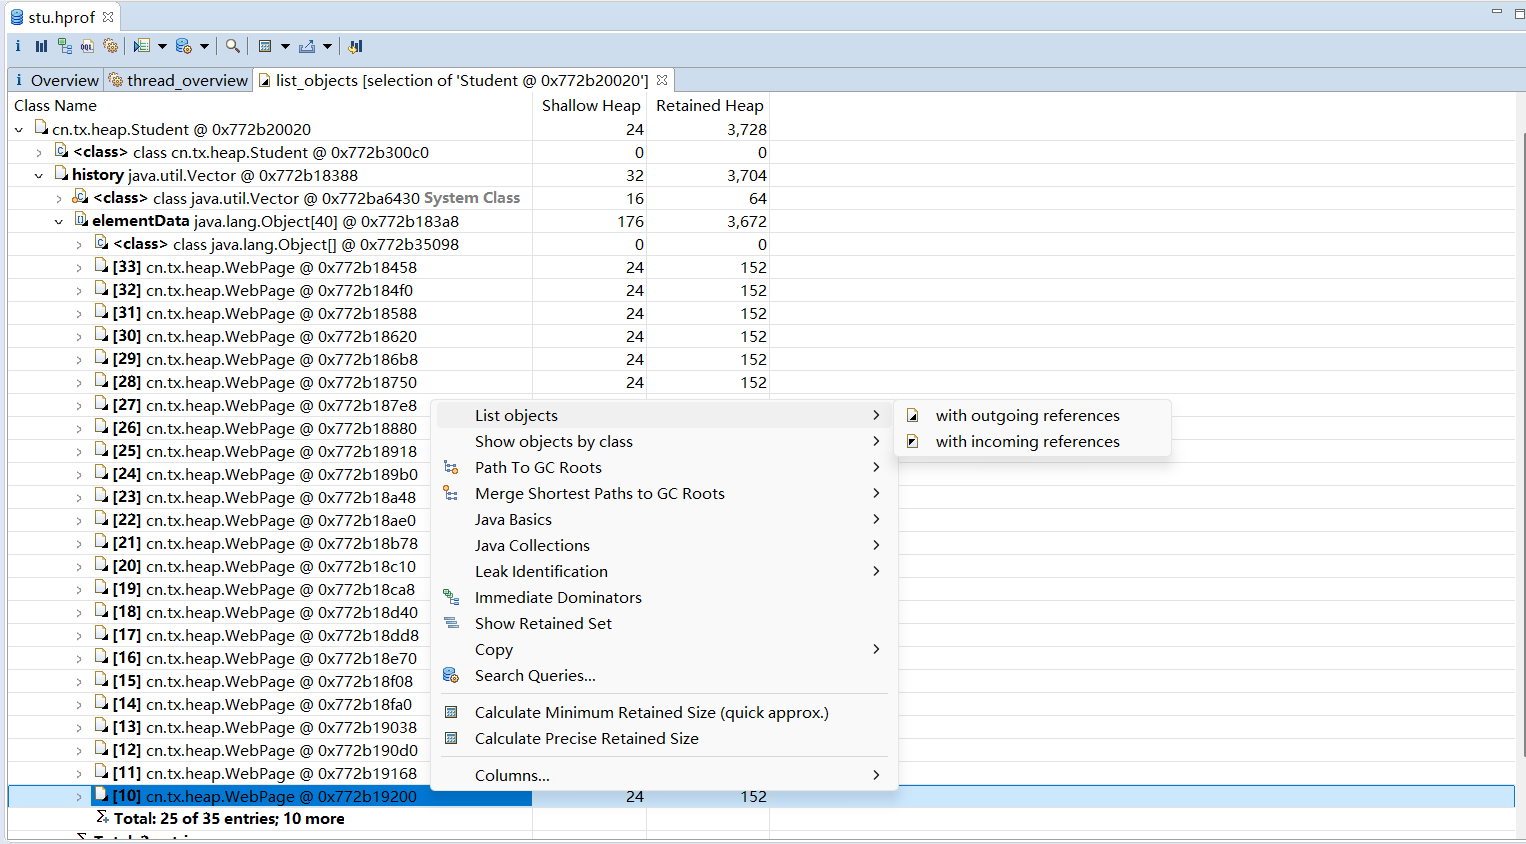Viewport: 1526px width, 844px height.
Task: Switch to the thread_overview tab
Action: tap(178, 80)
